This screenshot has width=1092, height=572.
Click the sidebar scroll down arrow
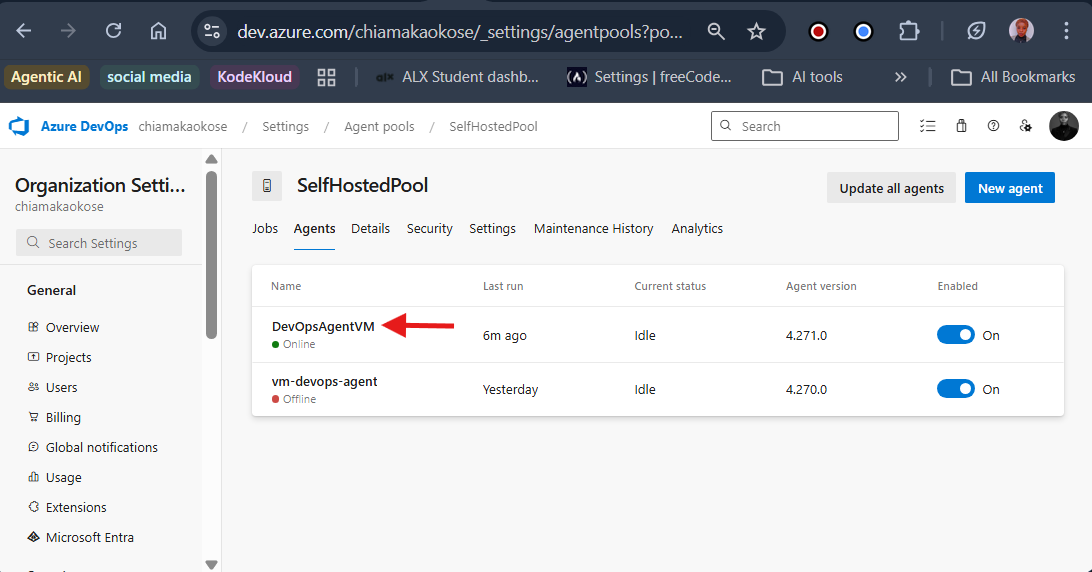pos(212,564)
